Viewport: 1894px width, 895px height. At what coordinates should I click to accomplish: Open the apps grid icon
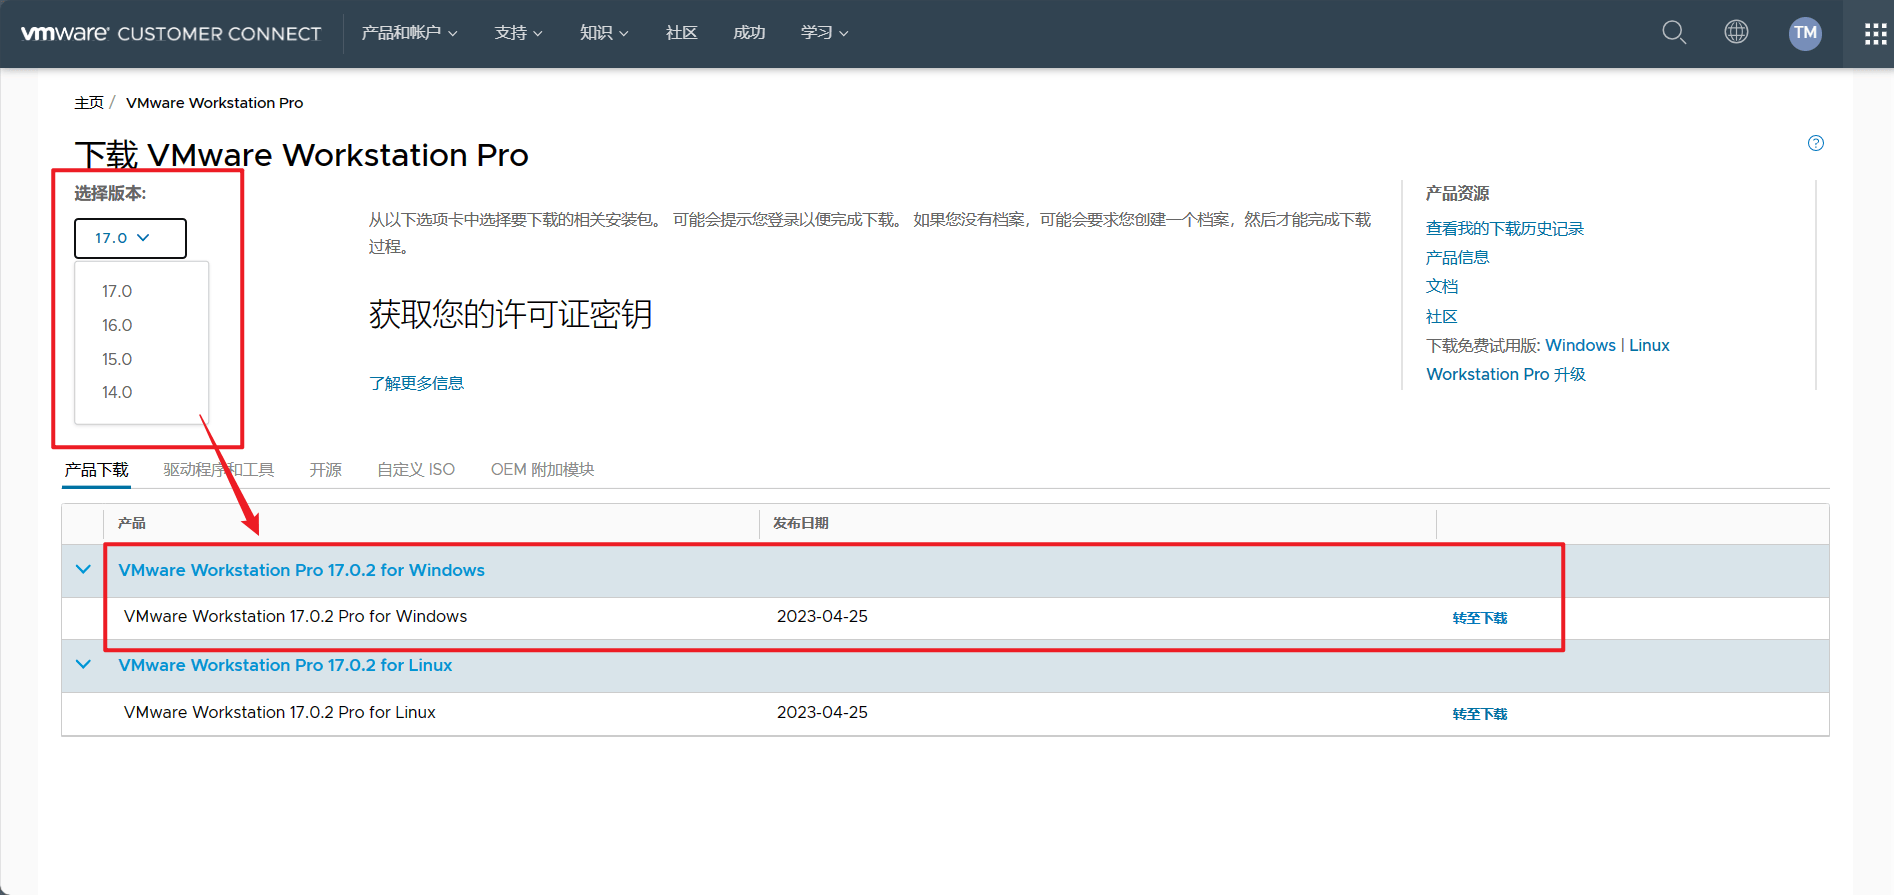point(1875,34)
